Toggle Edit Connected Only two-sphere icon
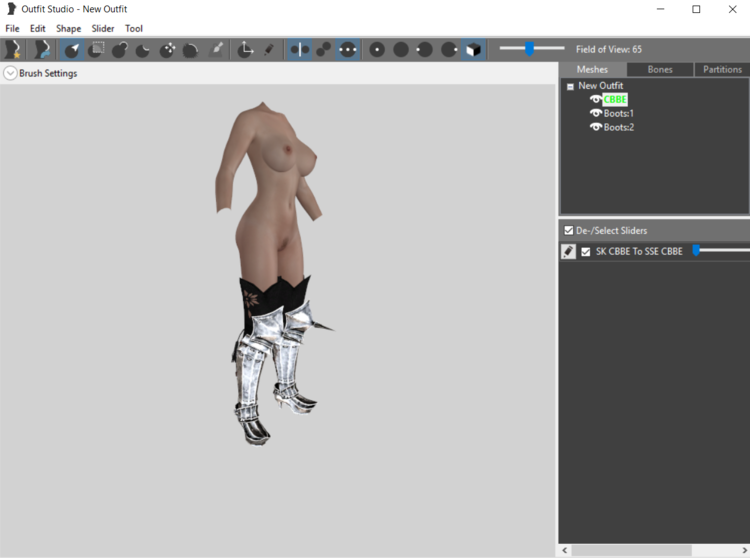The width and height of the screenshot is (750, 558). [x=324, y=49]
